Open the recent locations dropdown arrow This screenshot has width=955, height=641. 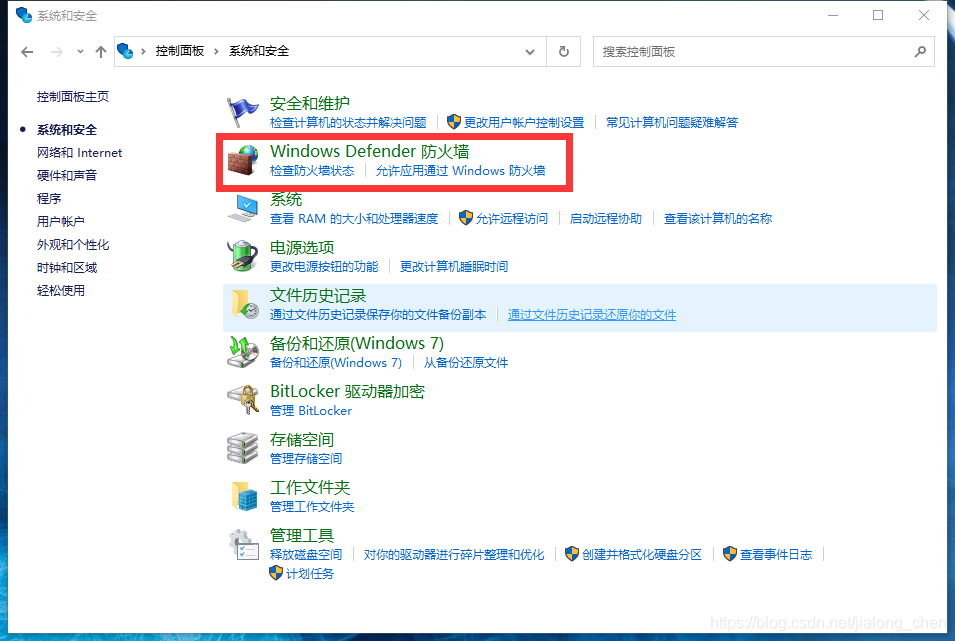click(x=80, y=52)
